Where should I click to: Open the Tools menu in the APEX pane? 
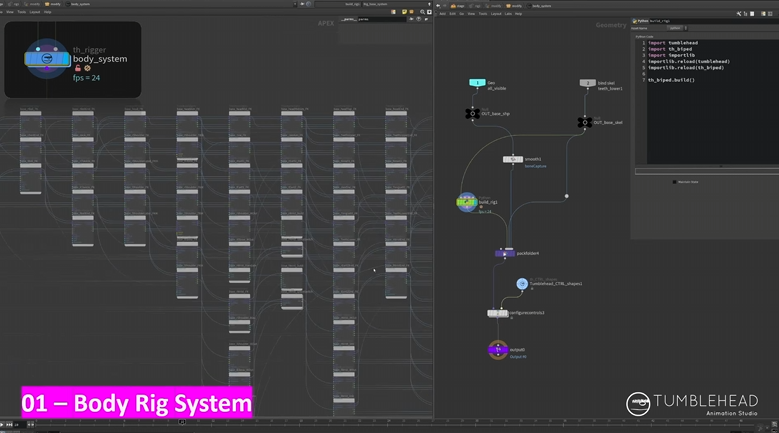[x=21, y=12]
